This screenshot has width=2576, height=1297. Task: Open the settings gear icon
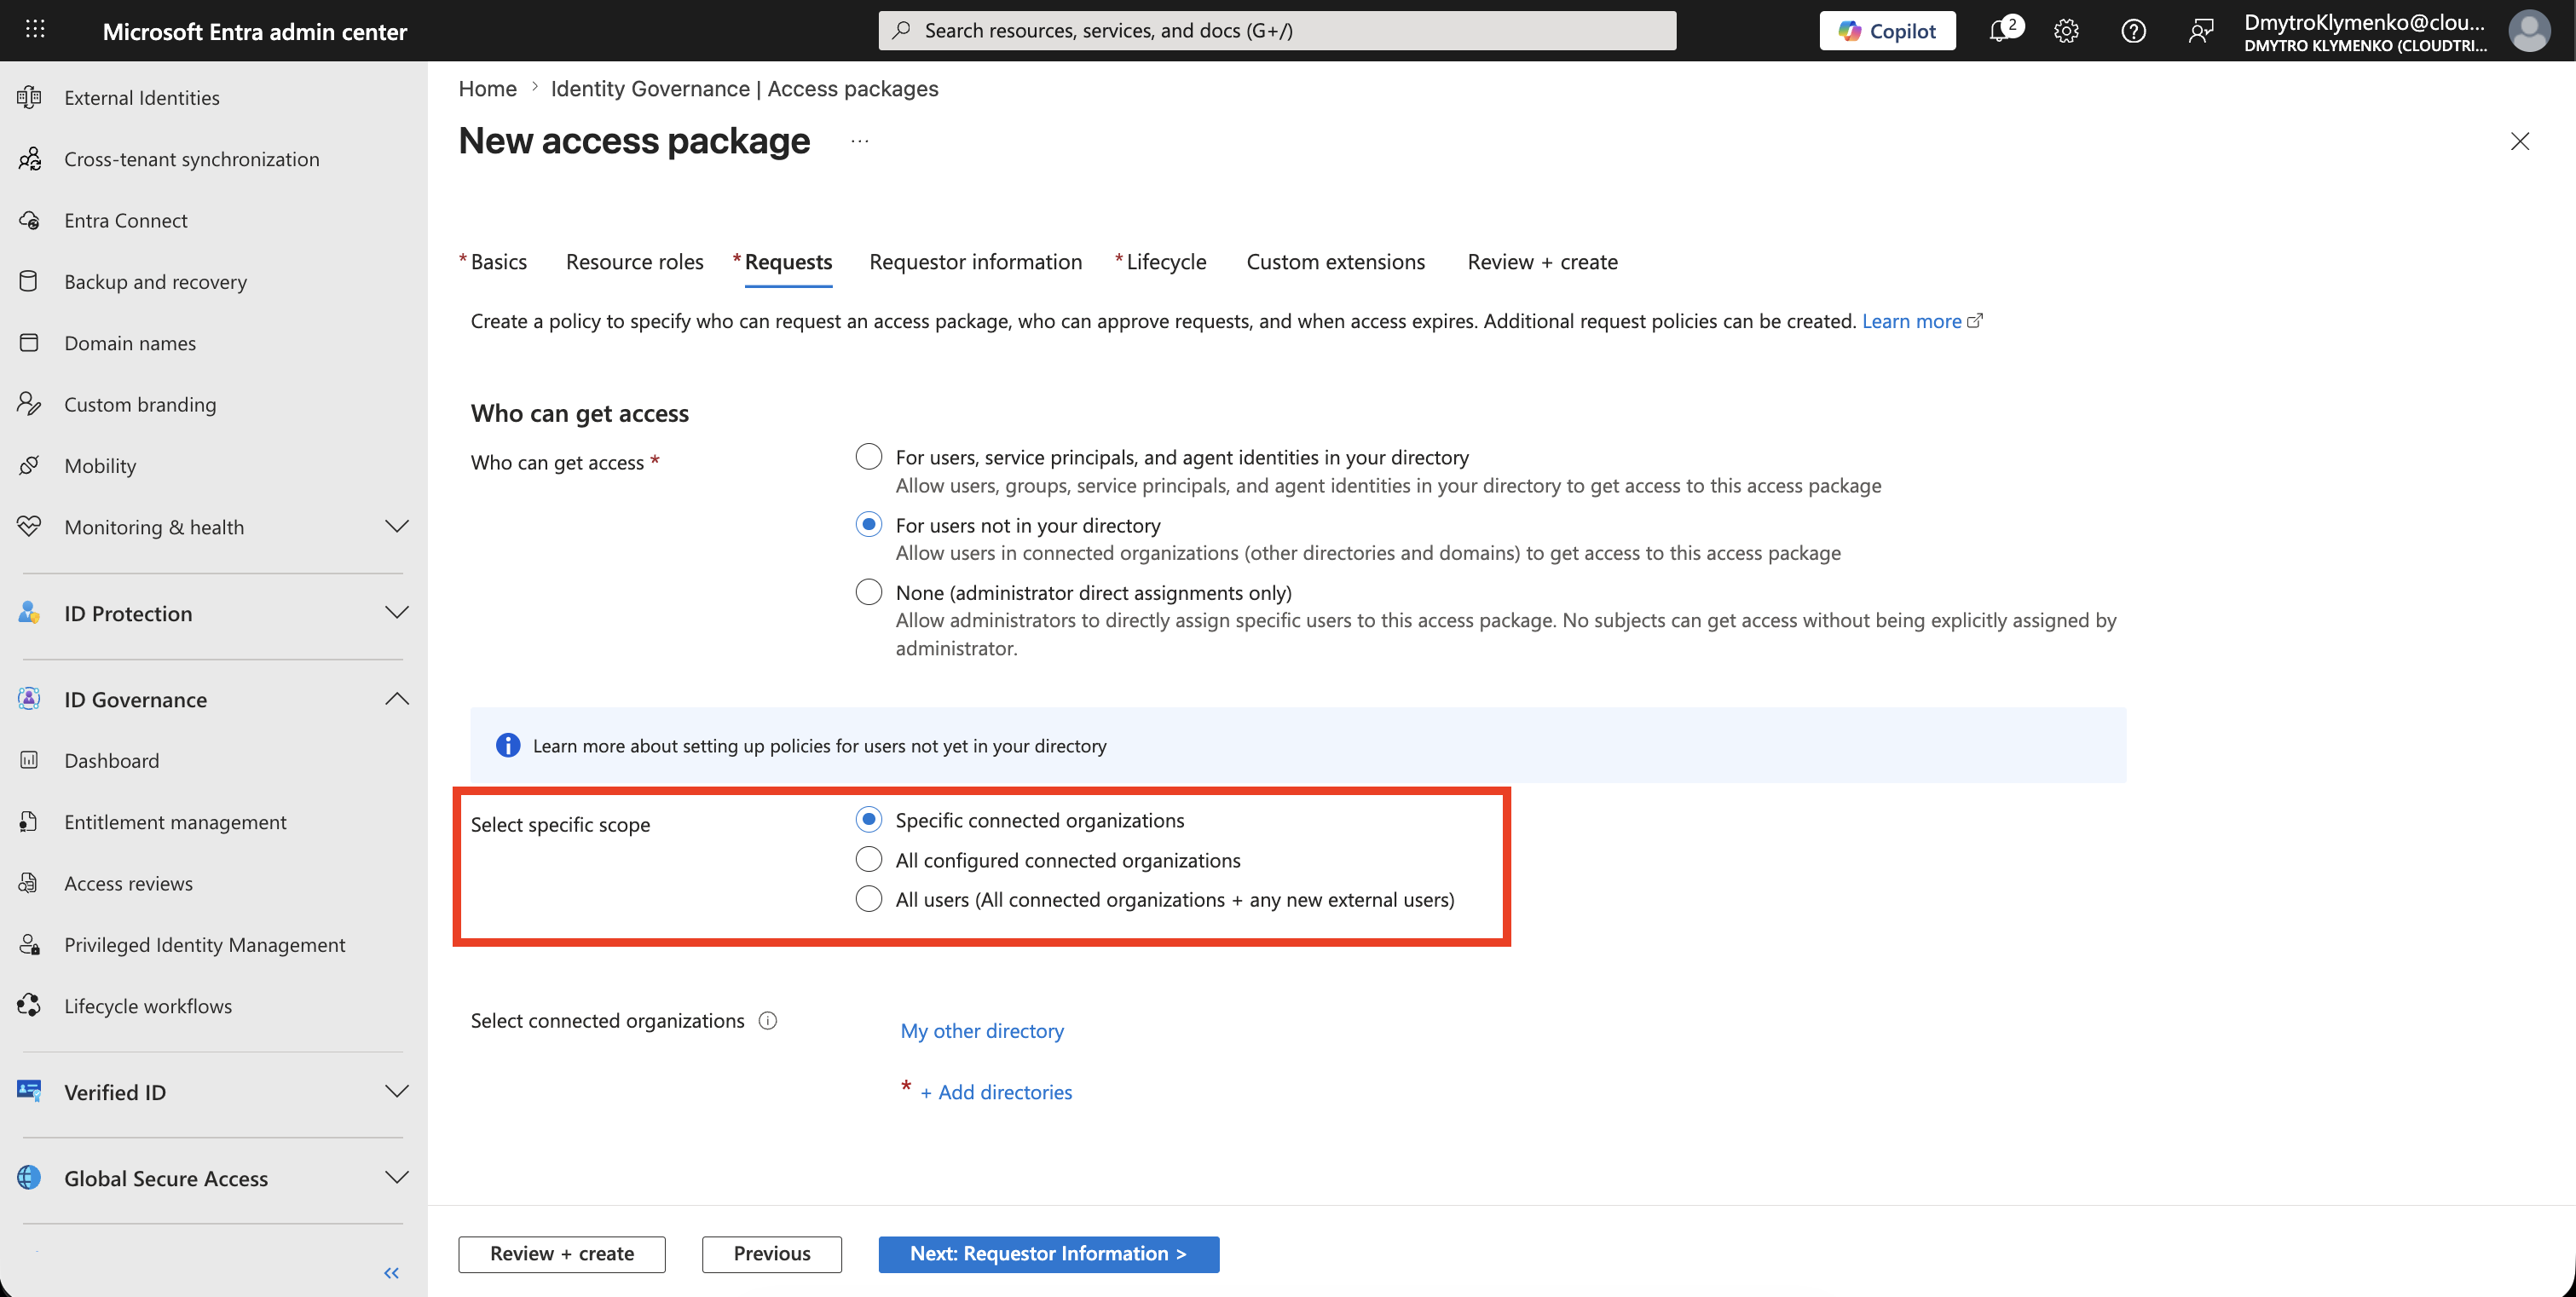tap(2066, 31)
